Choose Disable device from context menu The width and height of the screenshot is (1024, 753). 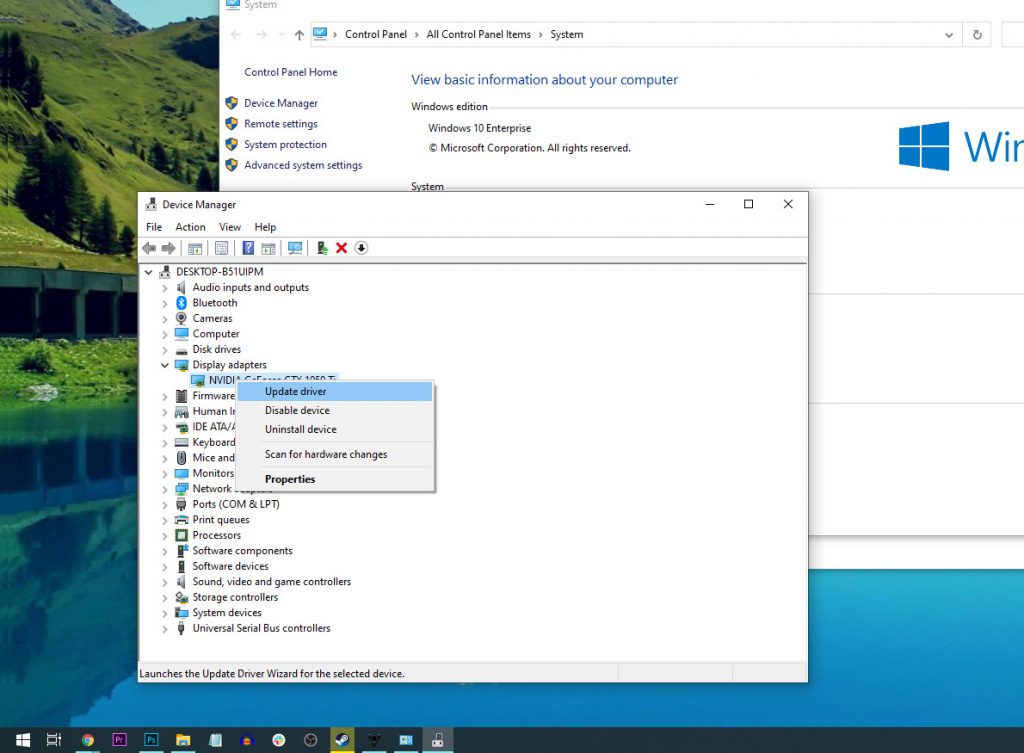[334, 410]
